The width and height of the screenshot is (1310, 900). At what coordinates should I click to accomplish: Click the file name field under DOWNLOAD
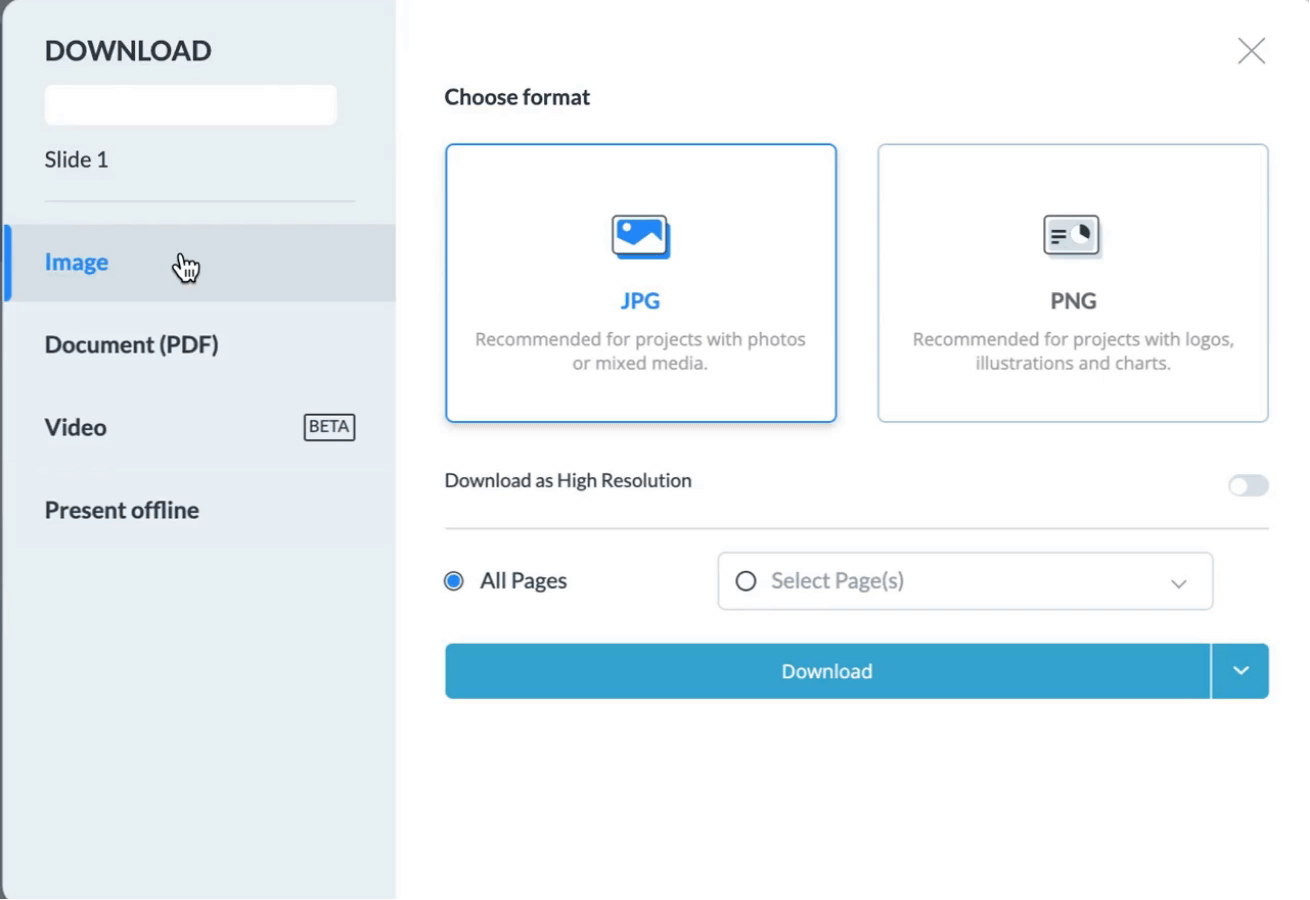click(190, 105)
